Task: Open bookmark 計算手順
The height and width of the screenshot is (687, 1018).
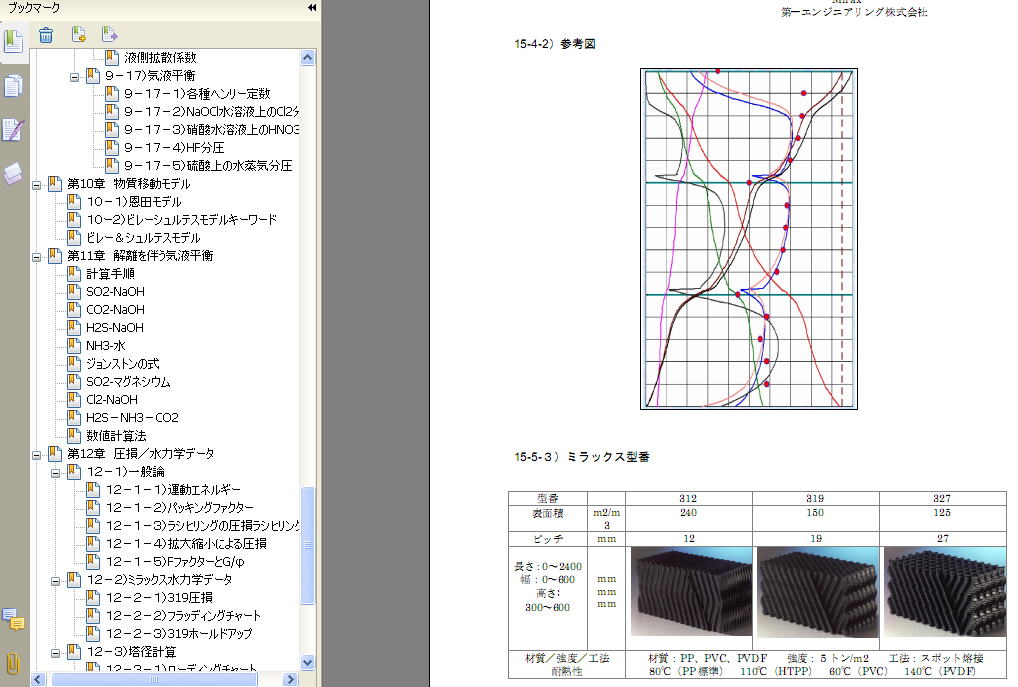Action: [x=110, y=273]
